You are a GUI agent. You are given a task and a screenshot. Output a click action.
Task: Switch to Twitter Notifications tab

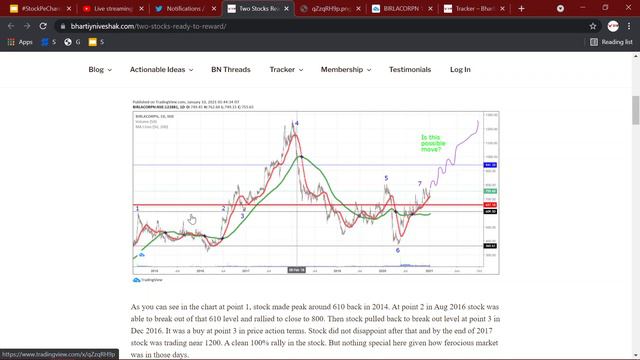pos(181,9)
